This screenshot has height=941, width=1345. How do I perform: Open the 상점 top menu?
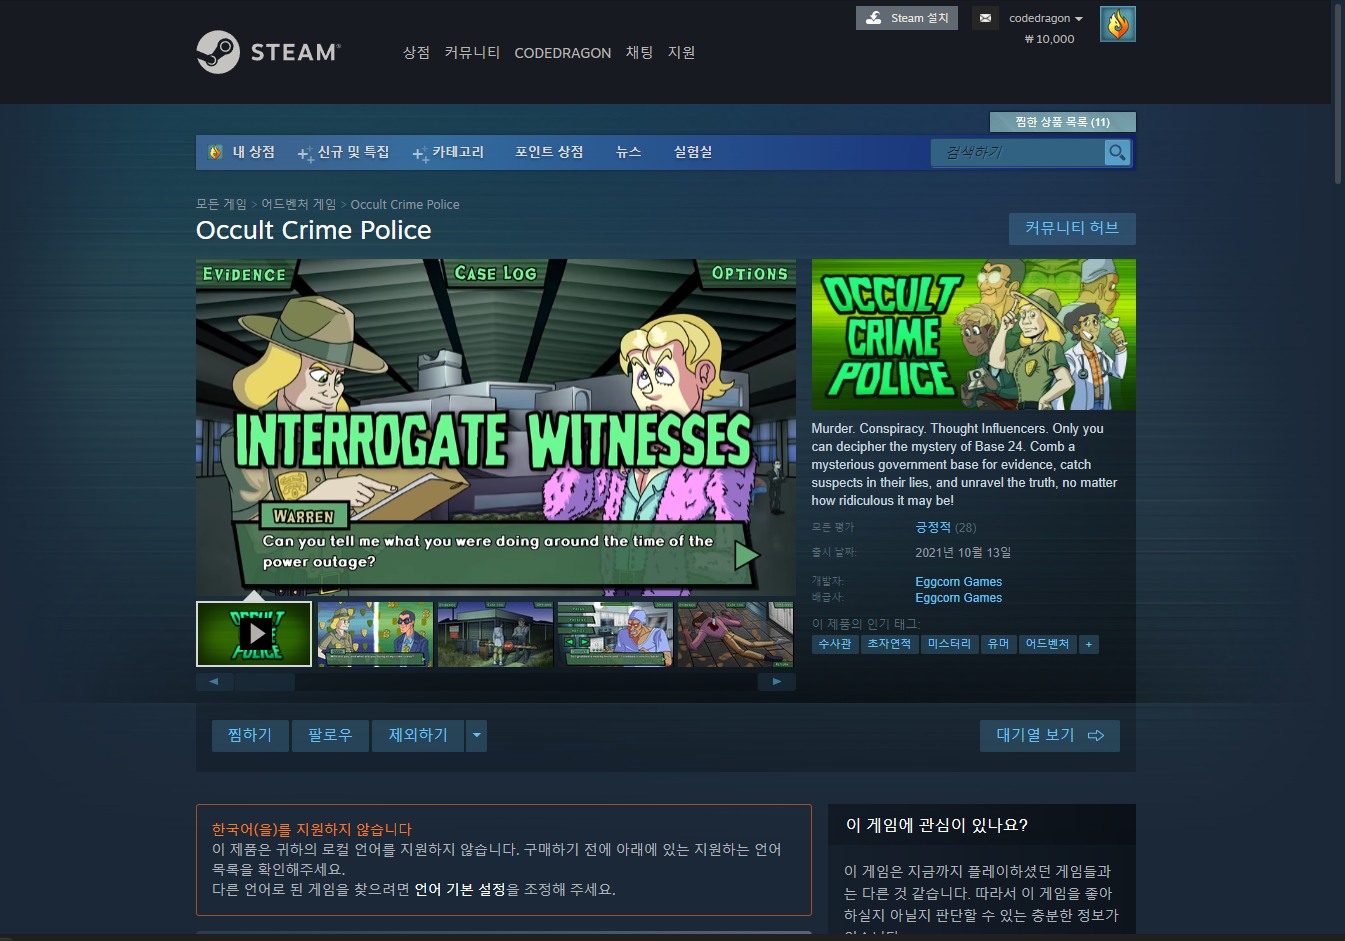[x=416, y=52]
